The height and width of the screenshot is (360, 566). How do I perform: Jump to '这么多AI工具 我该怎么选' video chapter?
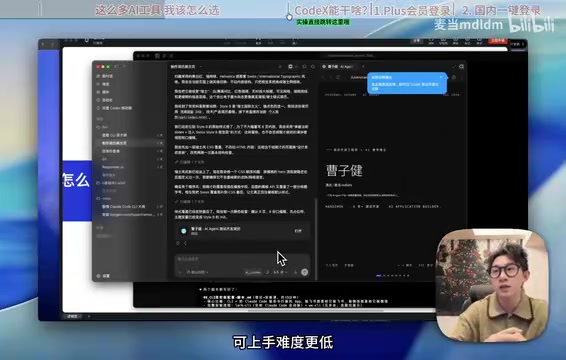[x=157, y=10]
